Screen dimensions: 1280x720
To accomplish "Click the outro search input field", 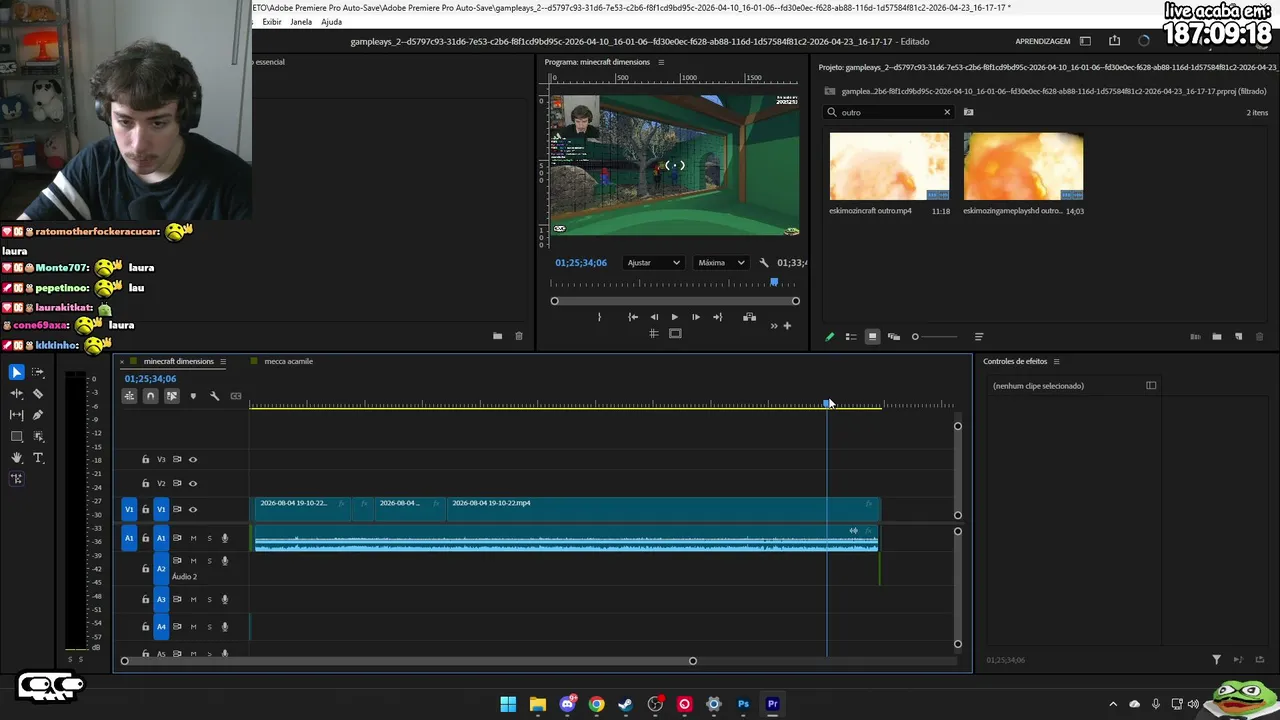I will pyautogui.click(x=889, y=112).
